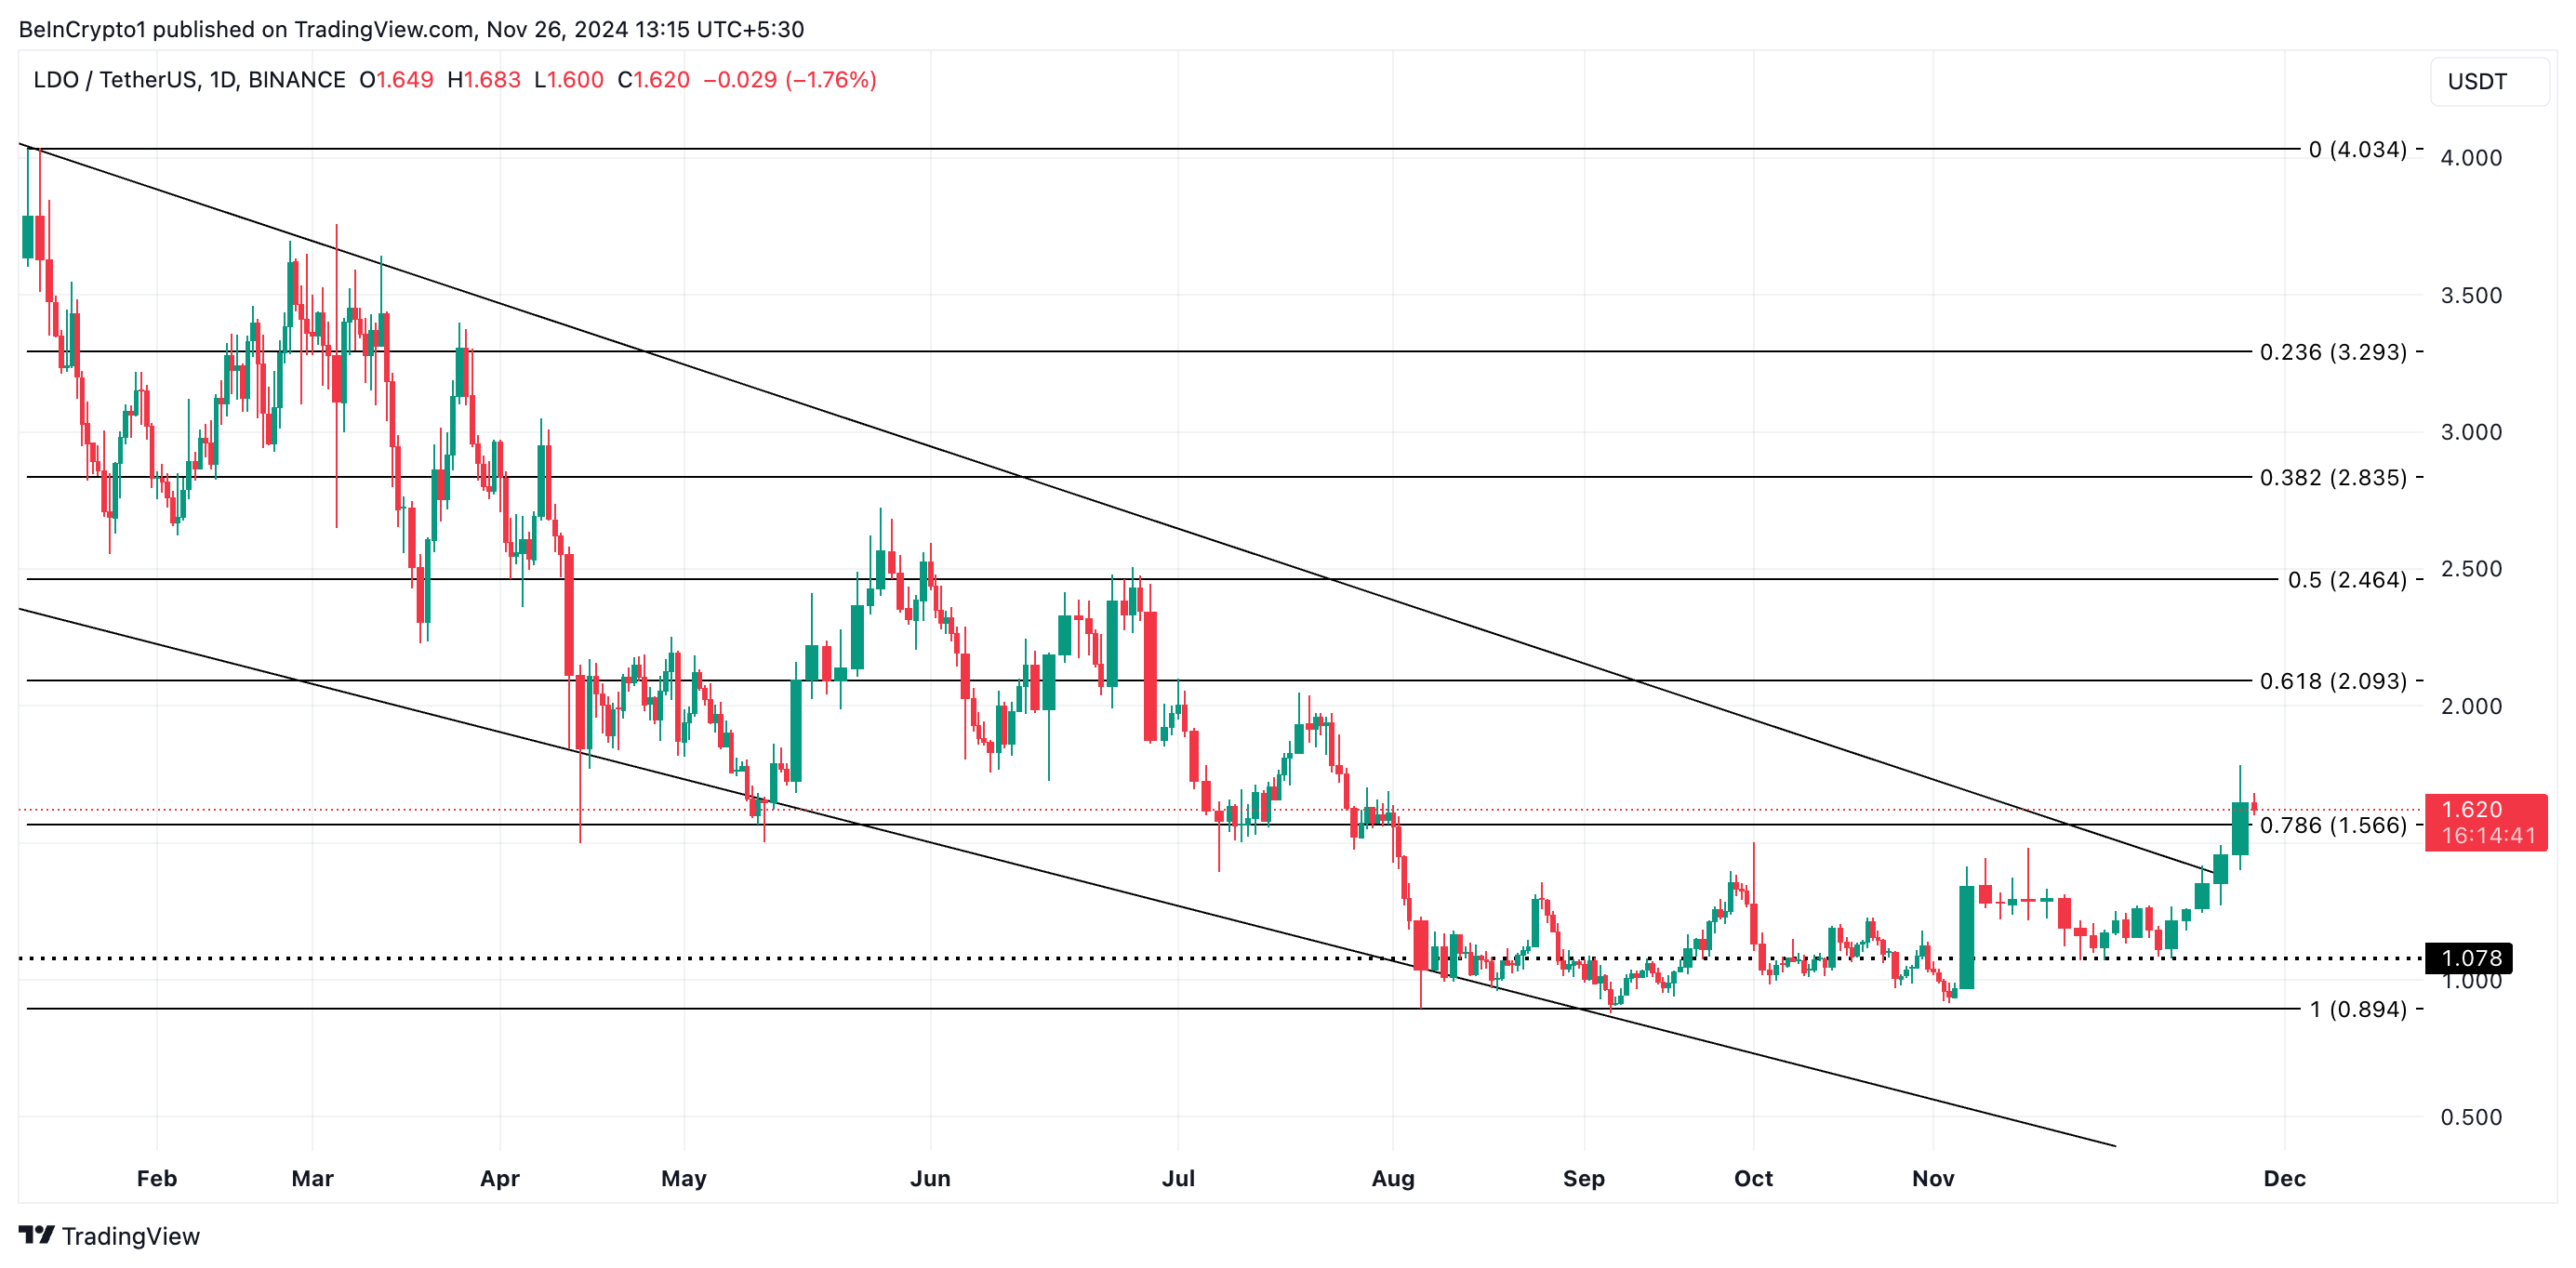This screenshot has height=1268, width=2576.
Task: Select the 0.5 (2.464) Fibonacci label
Action: click(2346, 580)
